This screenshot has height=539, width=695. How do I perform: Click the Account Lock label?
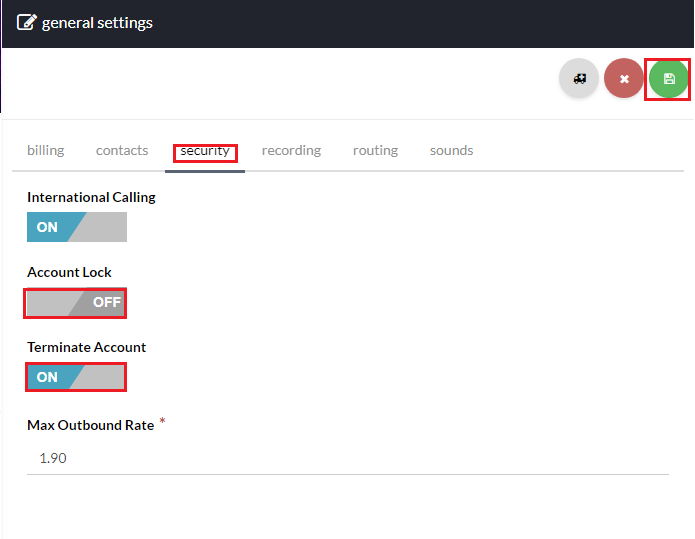click(69, 272)
